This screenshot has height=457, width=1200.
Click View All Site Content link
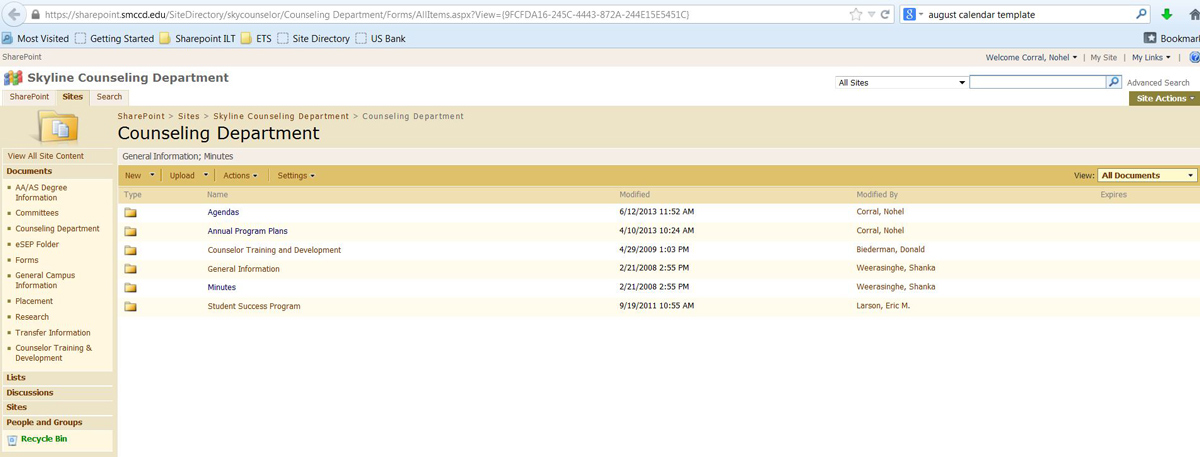click(46, 156)
